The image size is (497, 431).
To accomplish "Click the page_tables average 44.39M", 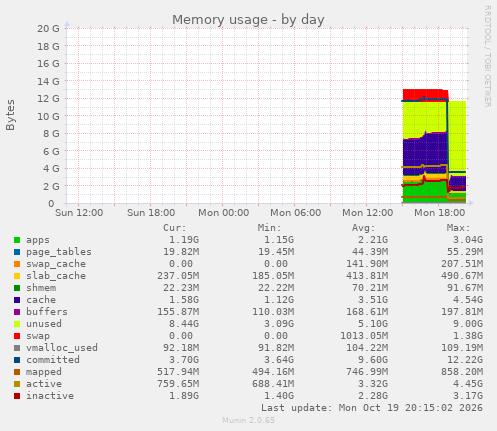I will click(x=370, y=252).
